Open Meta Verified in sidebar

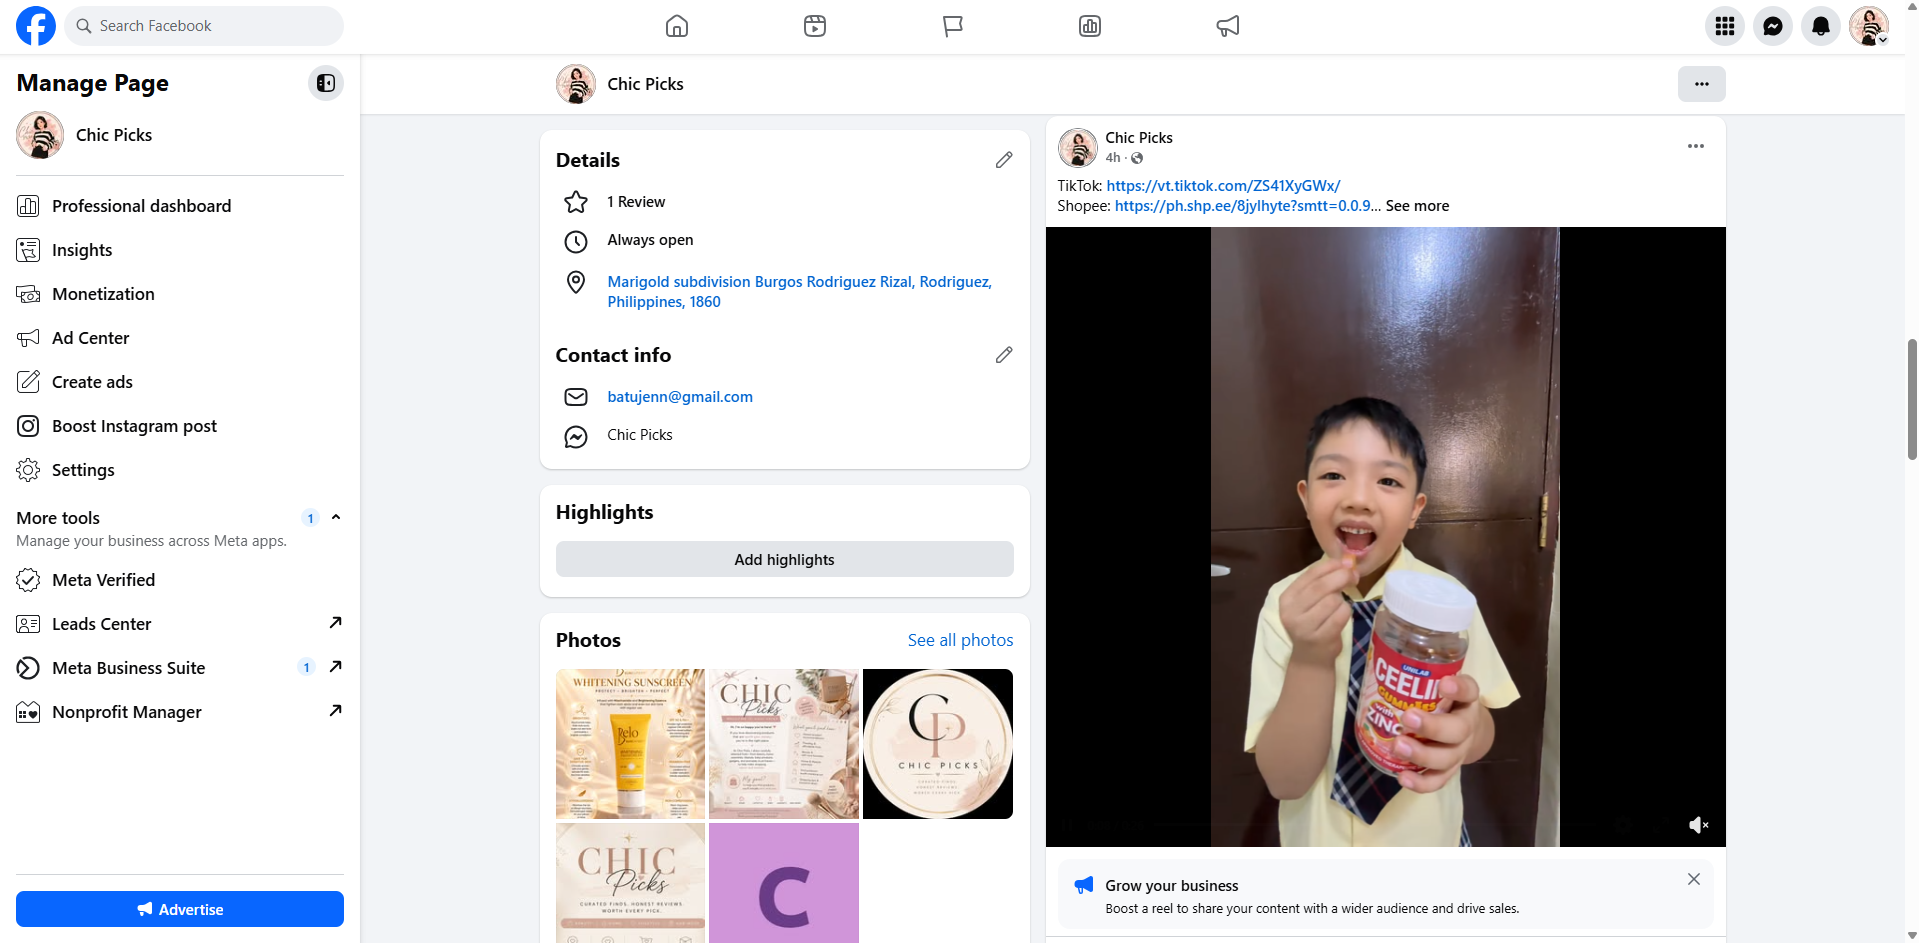180,580
